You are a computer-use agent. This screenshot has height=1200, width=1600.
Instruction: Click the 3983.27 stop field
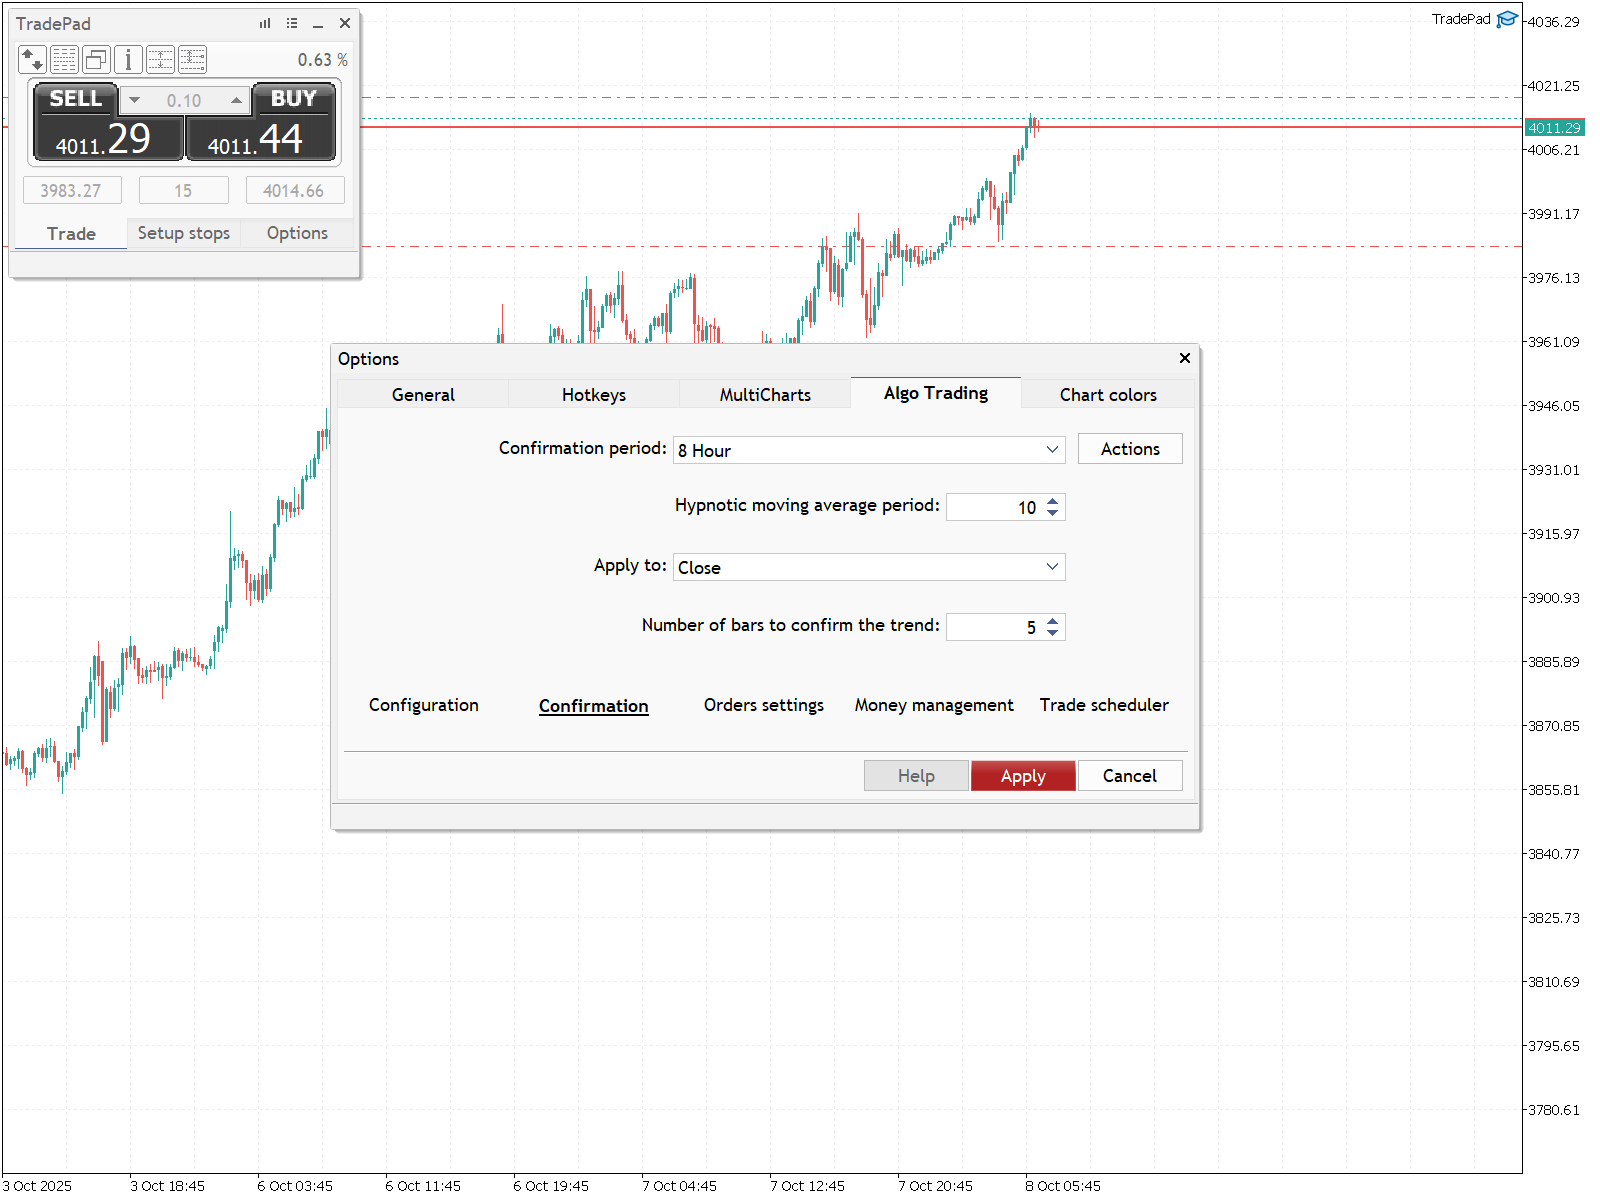71,190
